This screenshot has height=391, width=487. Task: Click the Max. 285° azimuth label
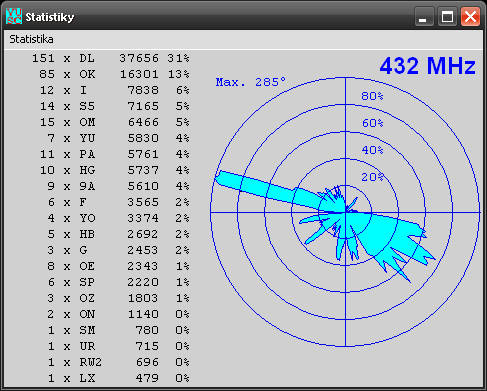251,82
